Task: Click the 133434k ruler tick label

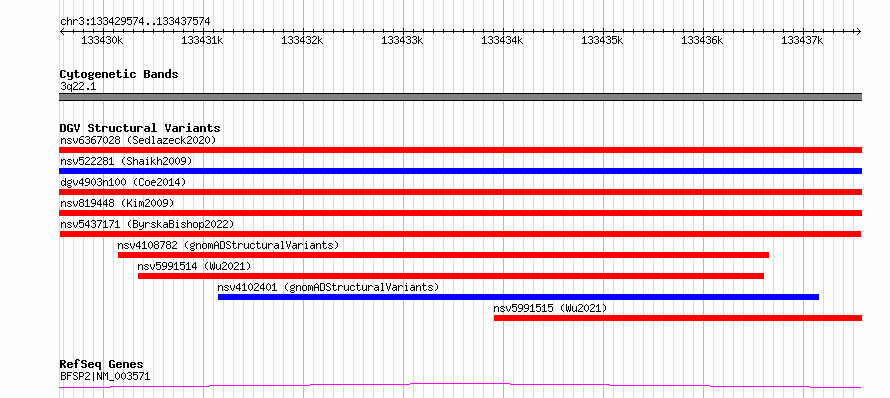Action: (502, 40)
